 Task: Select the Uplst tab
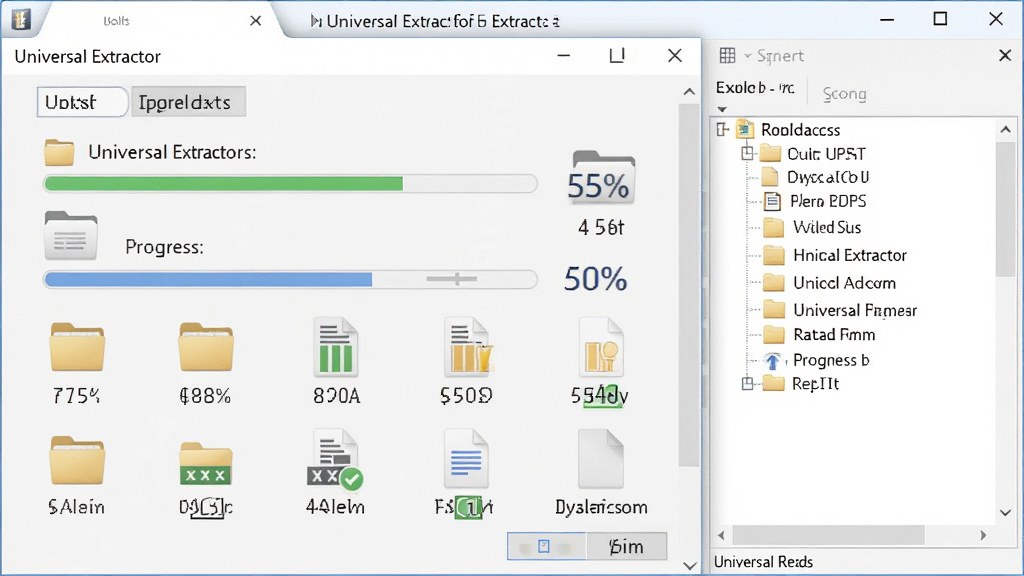(x=82, y=102)
